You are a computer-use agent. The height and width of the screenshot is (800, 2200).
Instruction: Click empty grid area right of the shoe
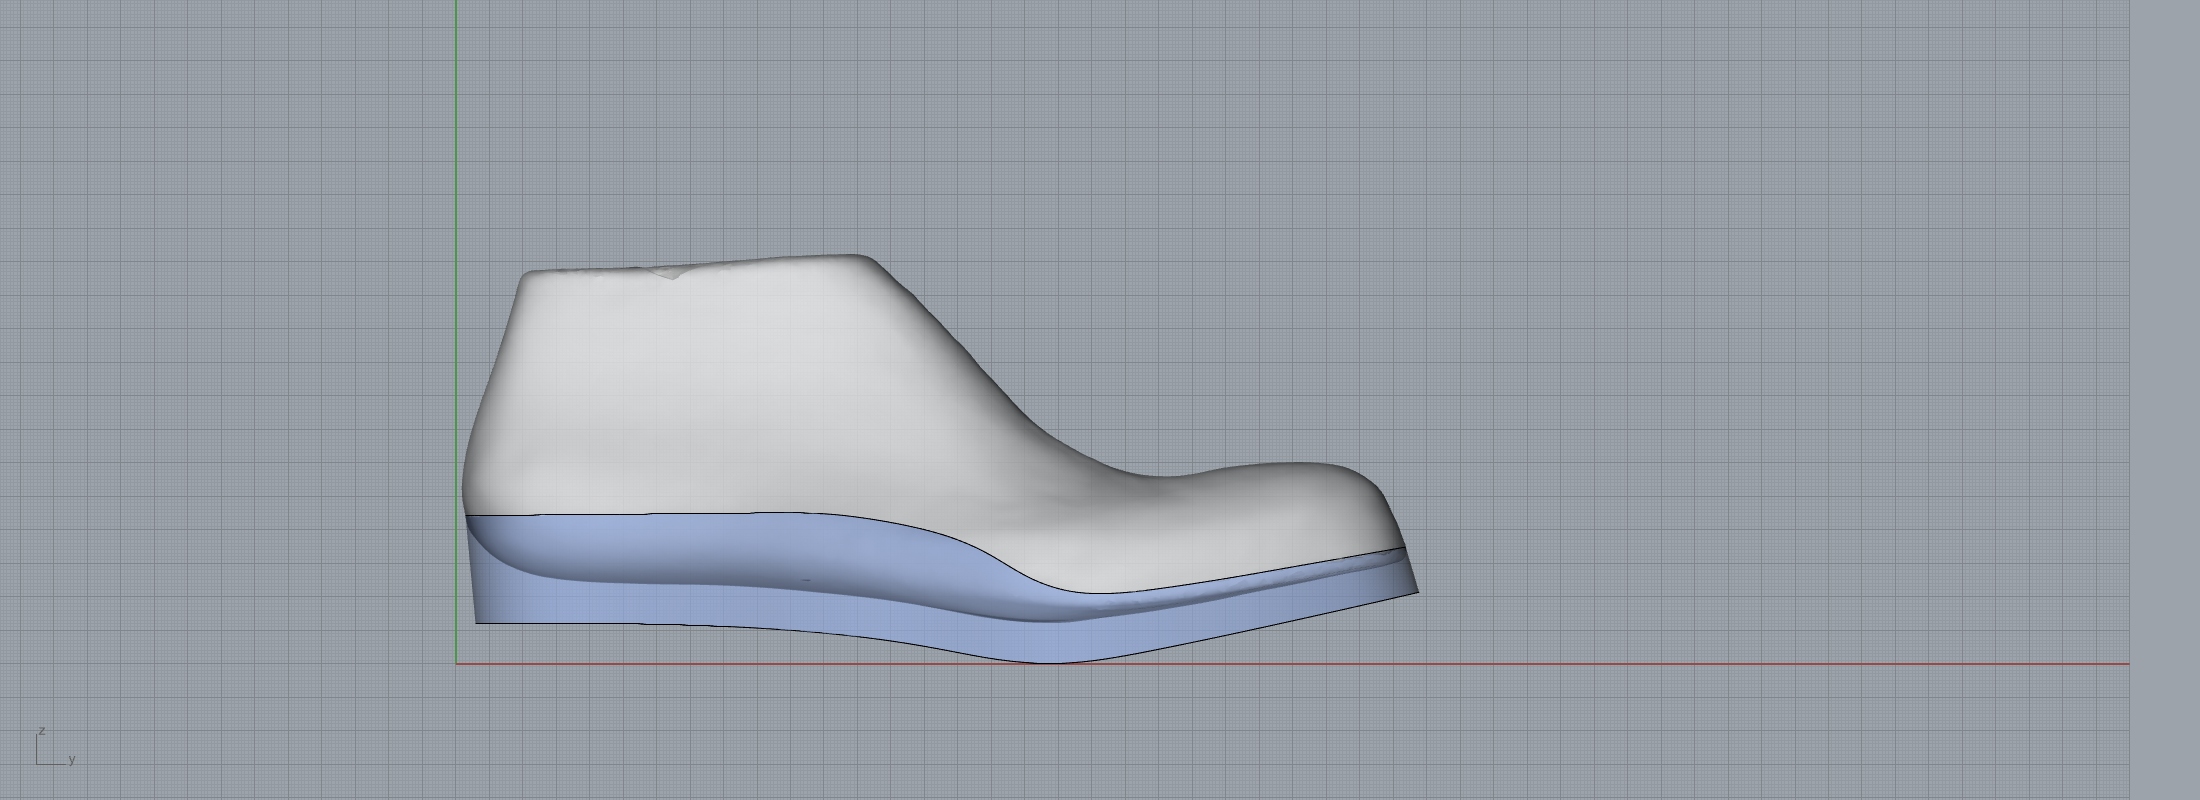tap(1750, 350)
